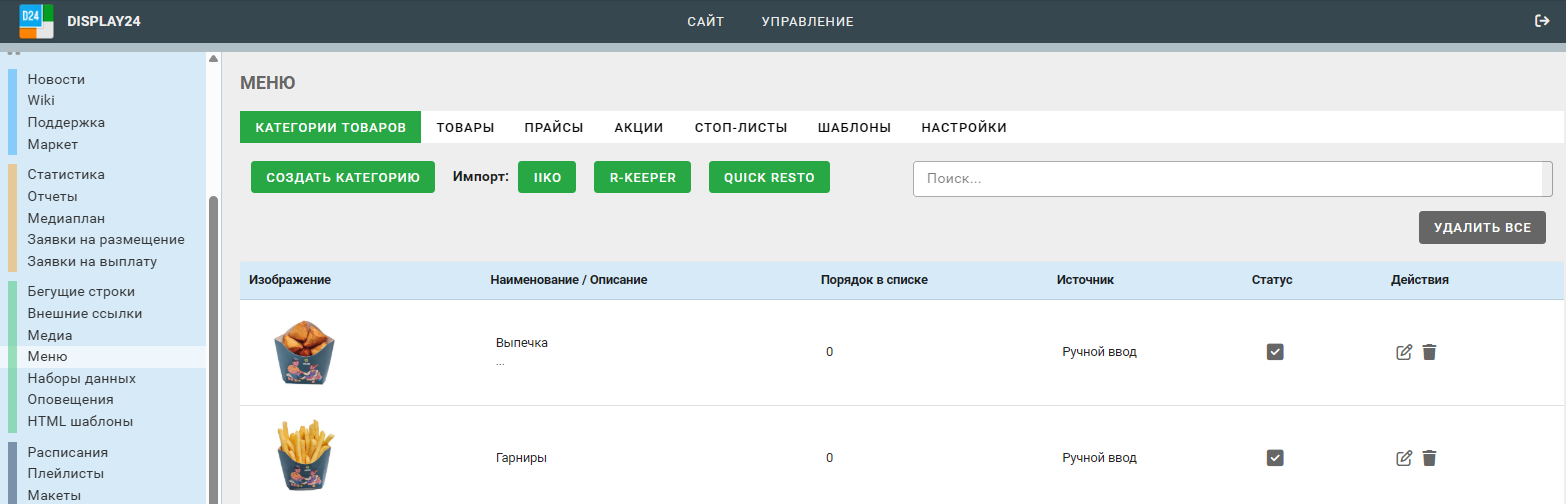Image resolution: width=1566 pixels, height=504 pixels.
Task: Open the Управление top menu
Action: pos(807,21)
